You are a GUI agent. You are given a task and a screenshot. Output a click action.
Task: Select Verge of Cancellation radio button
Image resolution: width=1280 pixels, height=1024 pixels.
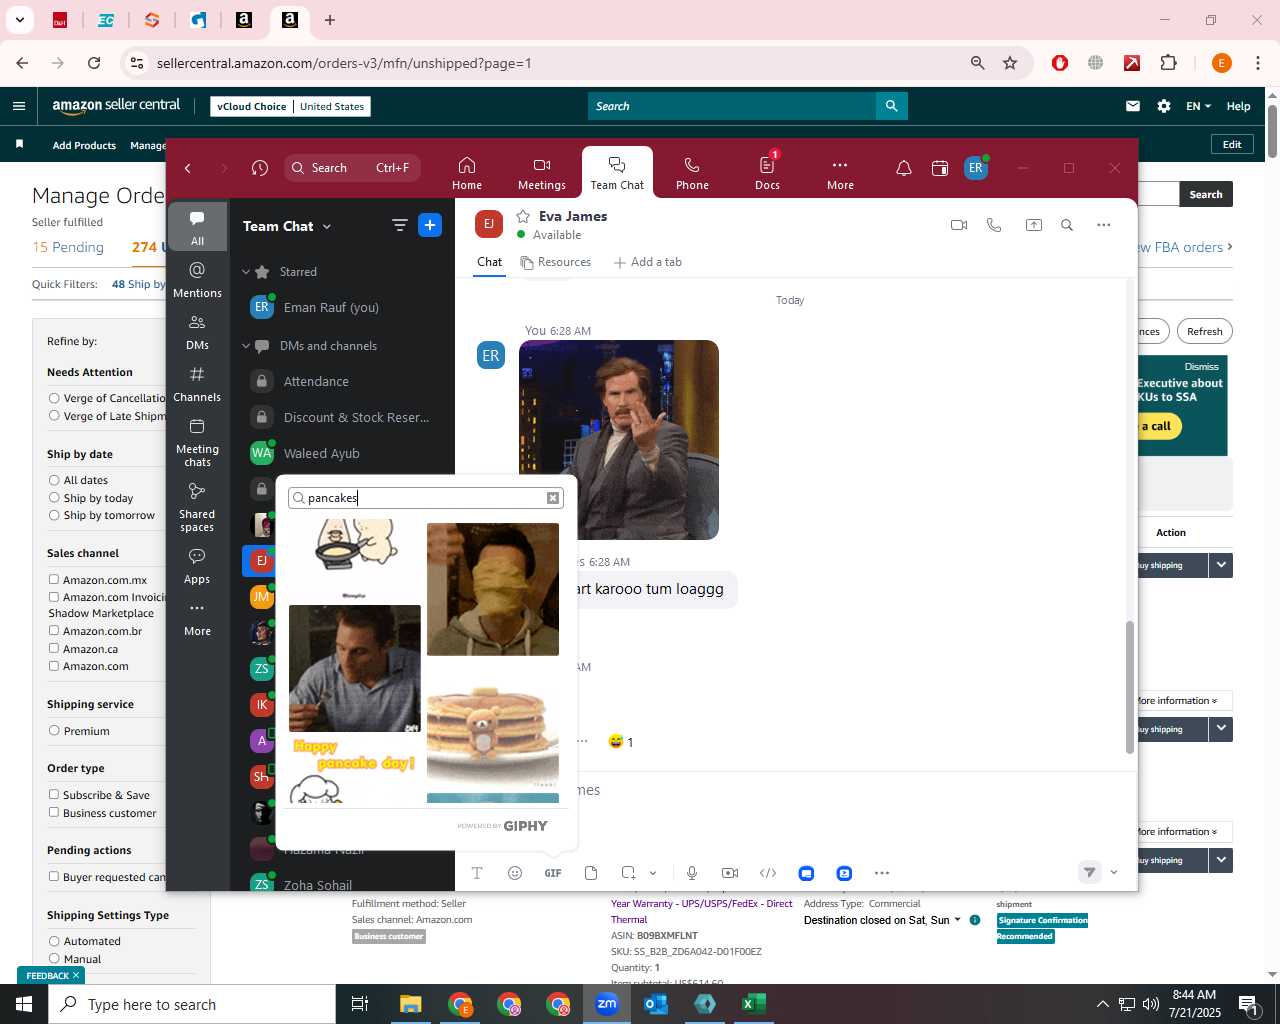coord(54,398)
